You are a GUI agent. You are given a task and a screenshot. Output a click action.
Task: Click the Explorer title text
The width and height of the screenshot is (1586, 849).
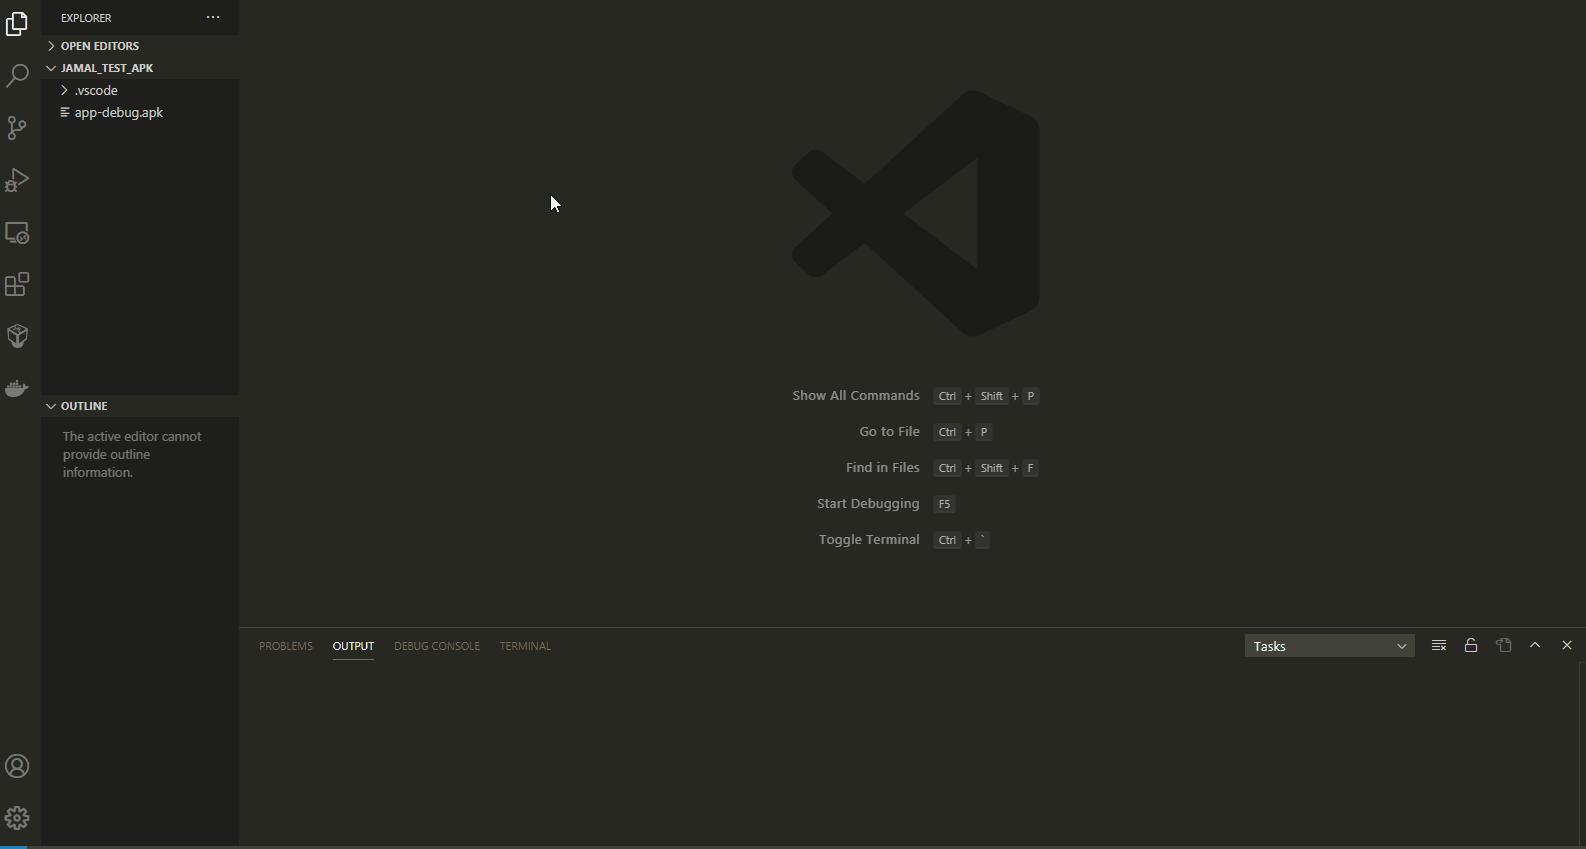pyautogui.click(x=86, y=18)
